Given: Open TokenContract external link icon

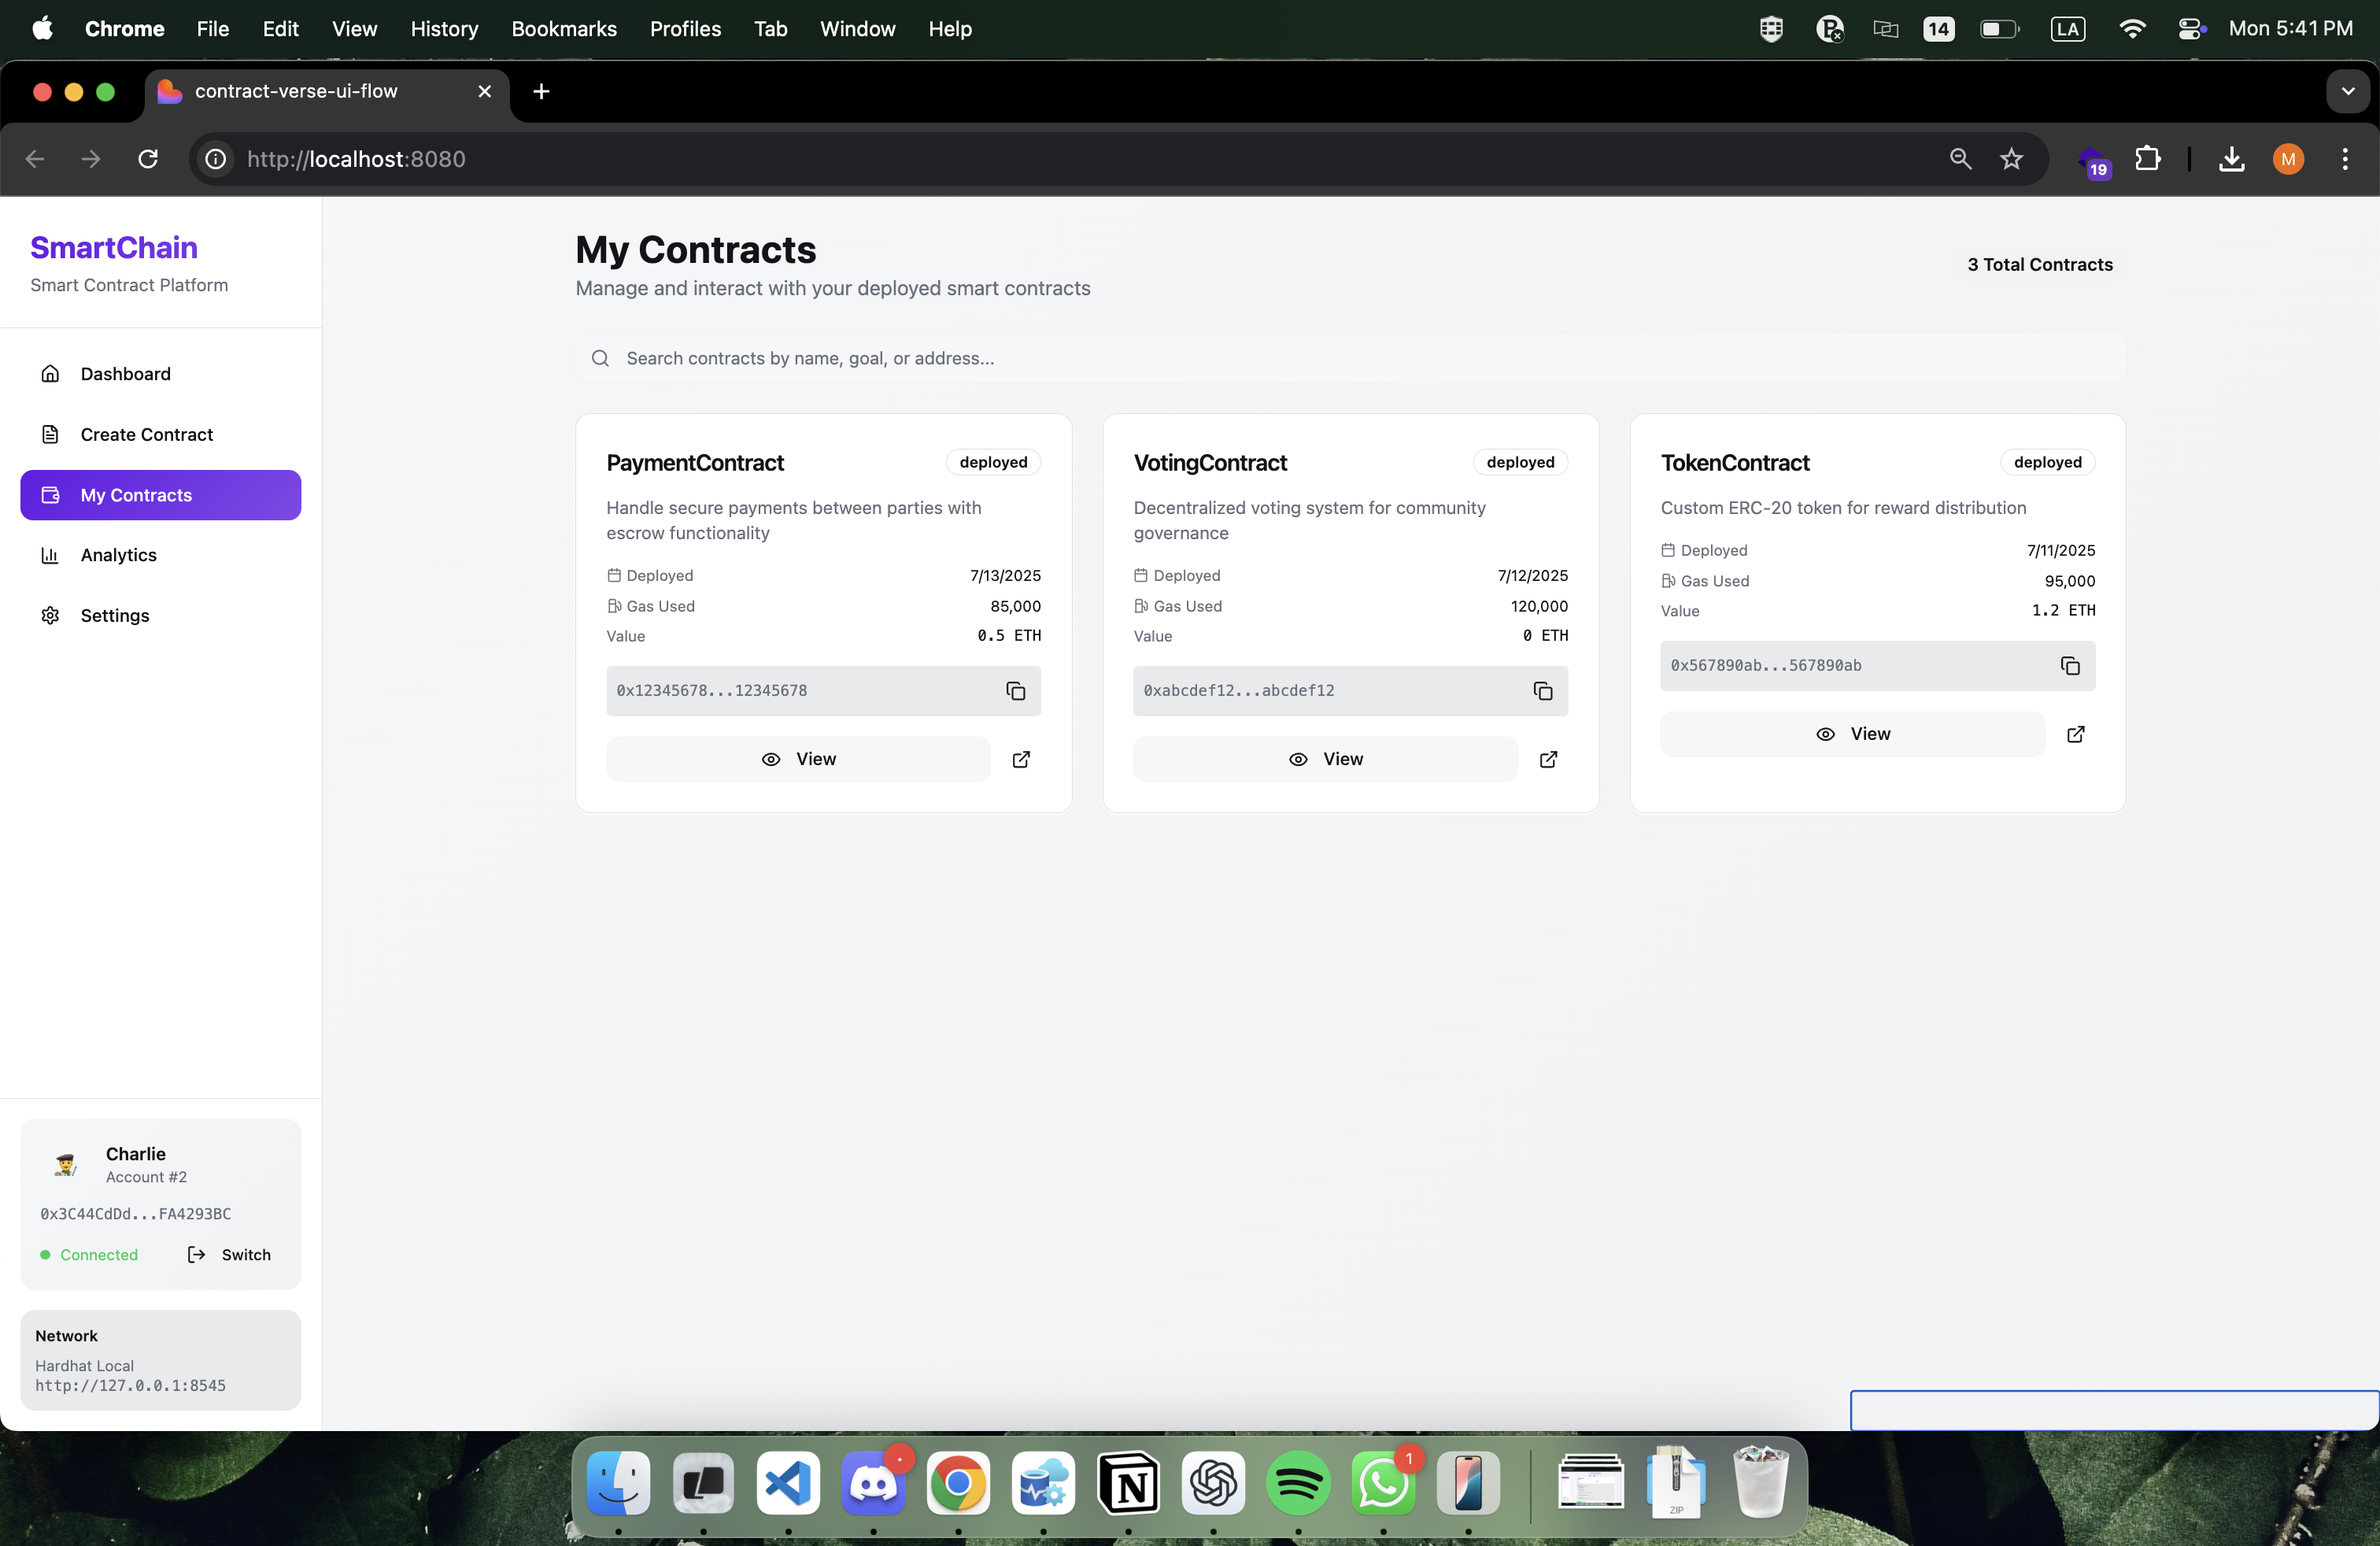Looking at the screenshot, I should tap(2075, 734).
